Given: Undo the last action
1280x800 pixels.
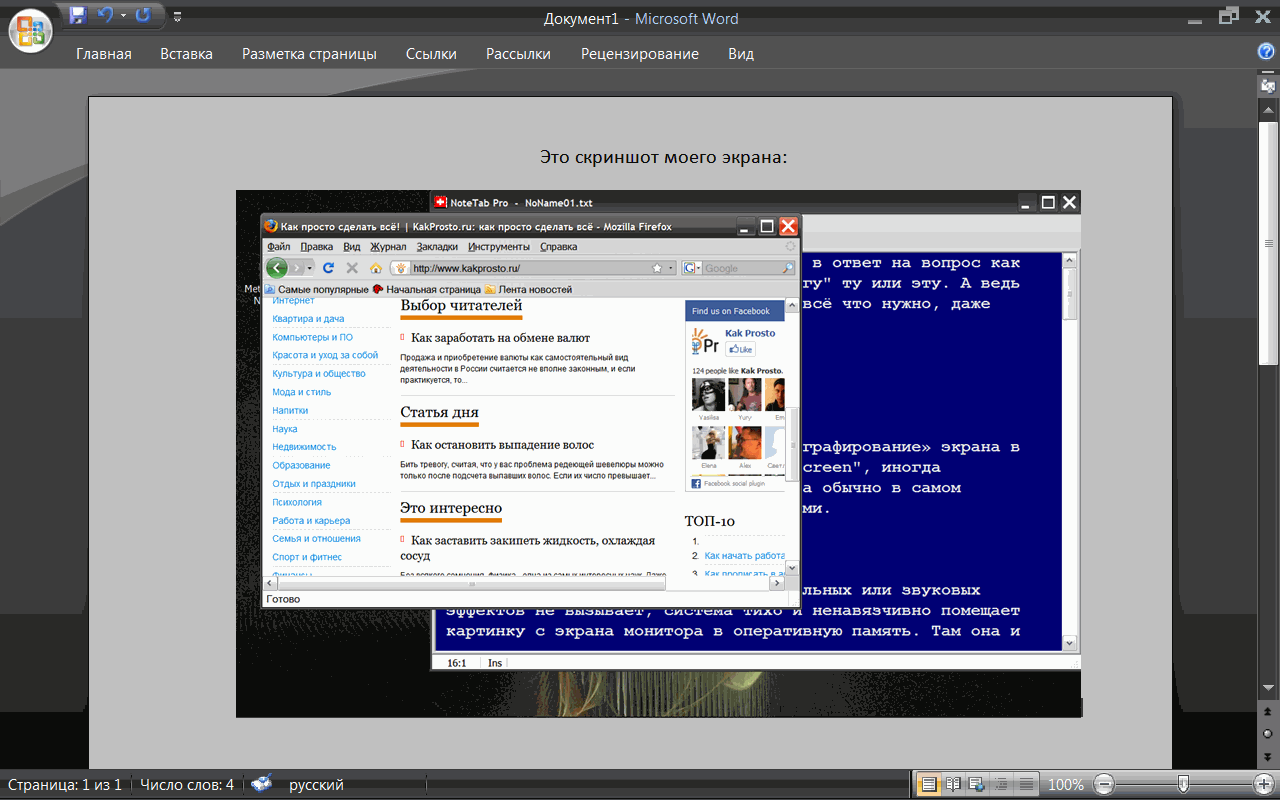Looking at the screenshot, I should [x=105, y=15].
